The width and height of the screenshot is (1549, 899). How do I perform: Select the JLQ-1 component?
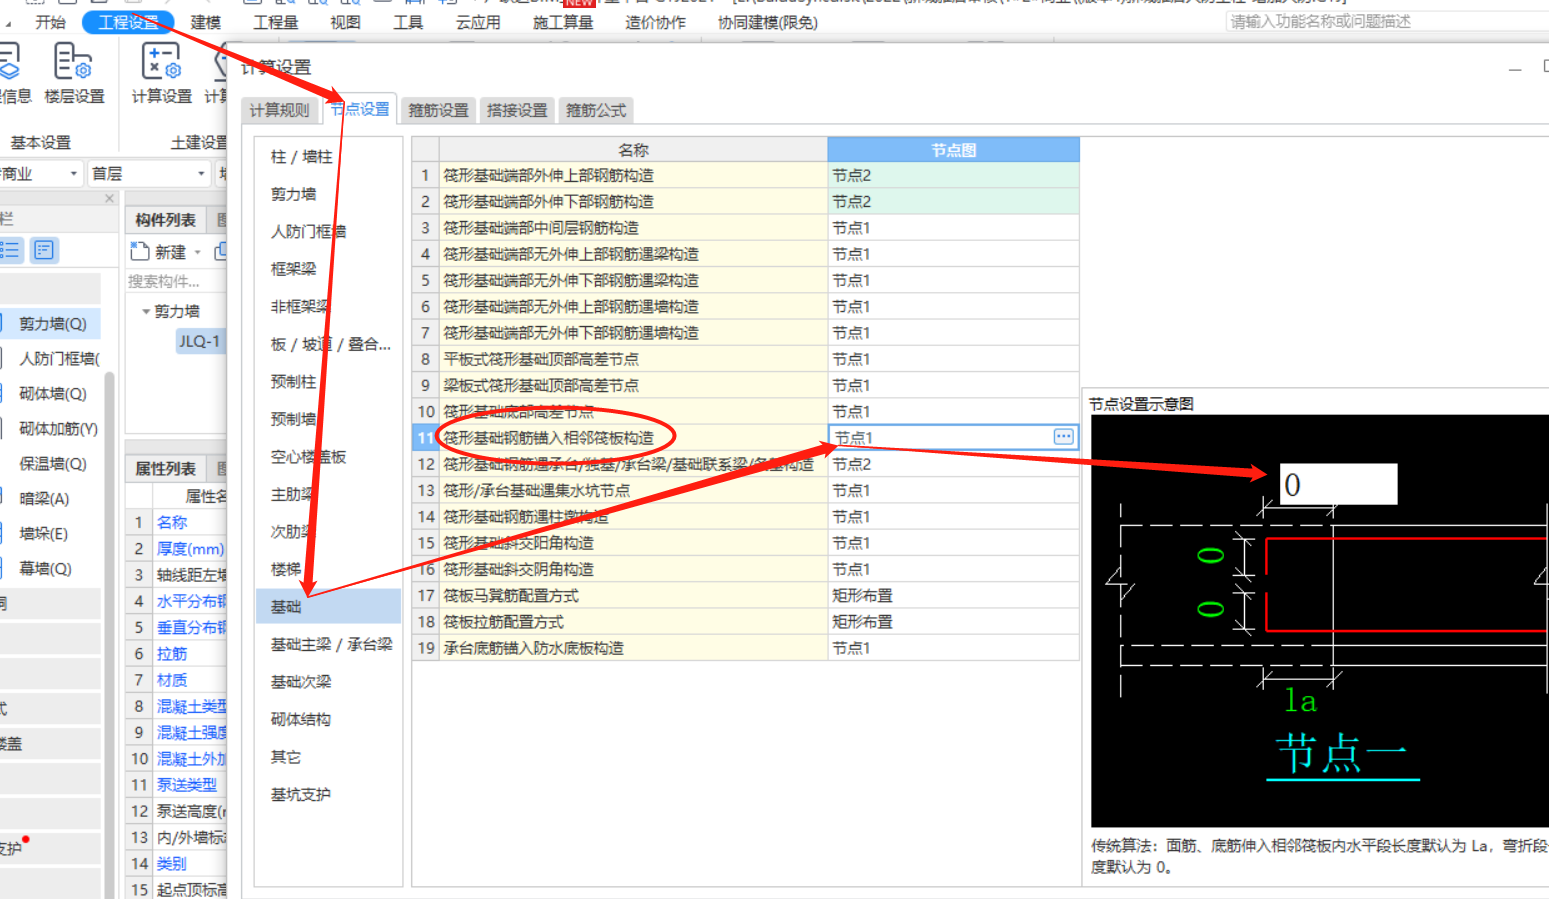tap(199, 341)
